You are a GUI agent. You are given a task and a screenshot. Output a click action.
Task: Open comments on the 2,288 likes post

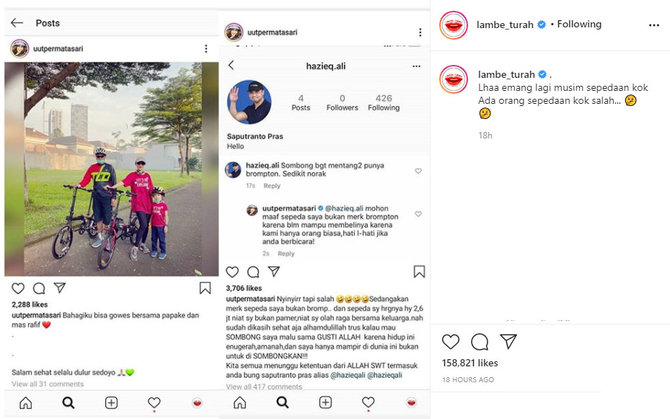pos(39,288)
